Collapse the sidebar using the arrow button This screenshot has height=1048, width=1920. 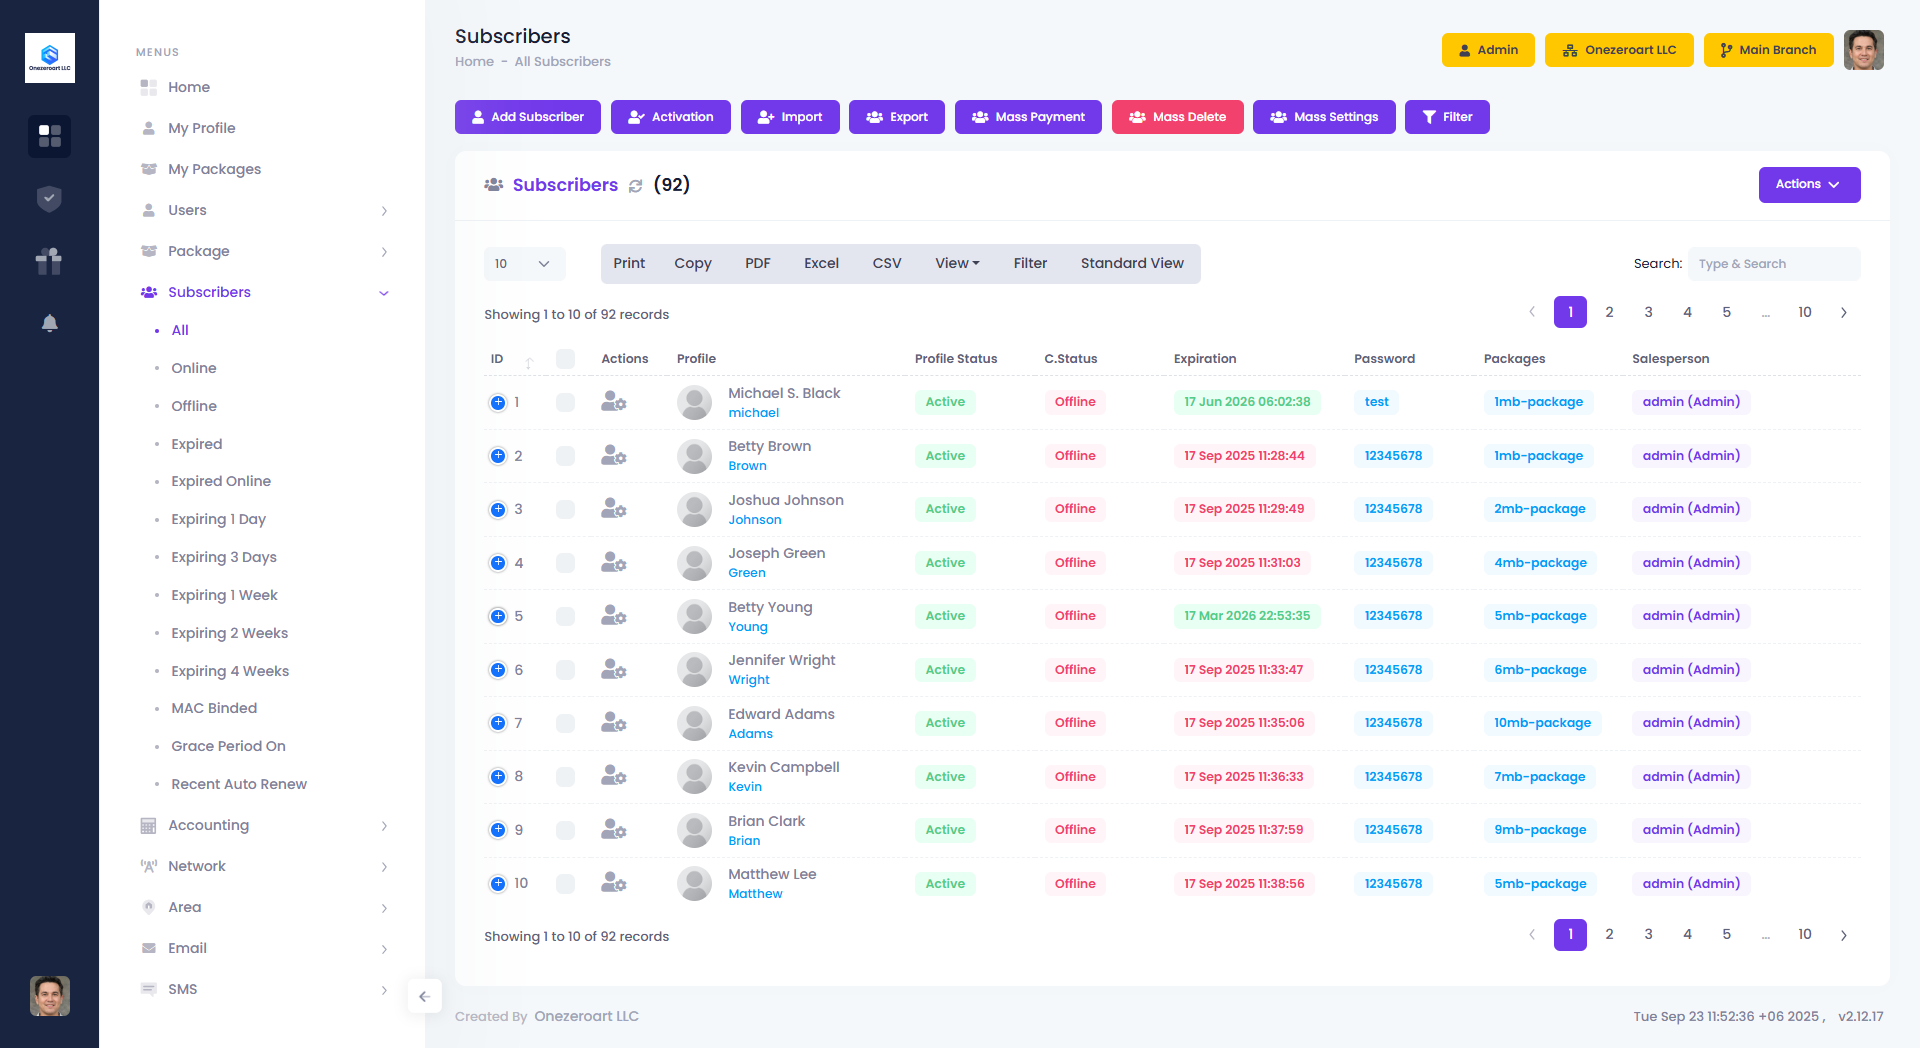click(424, 996)
